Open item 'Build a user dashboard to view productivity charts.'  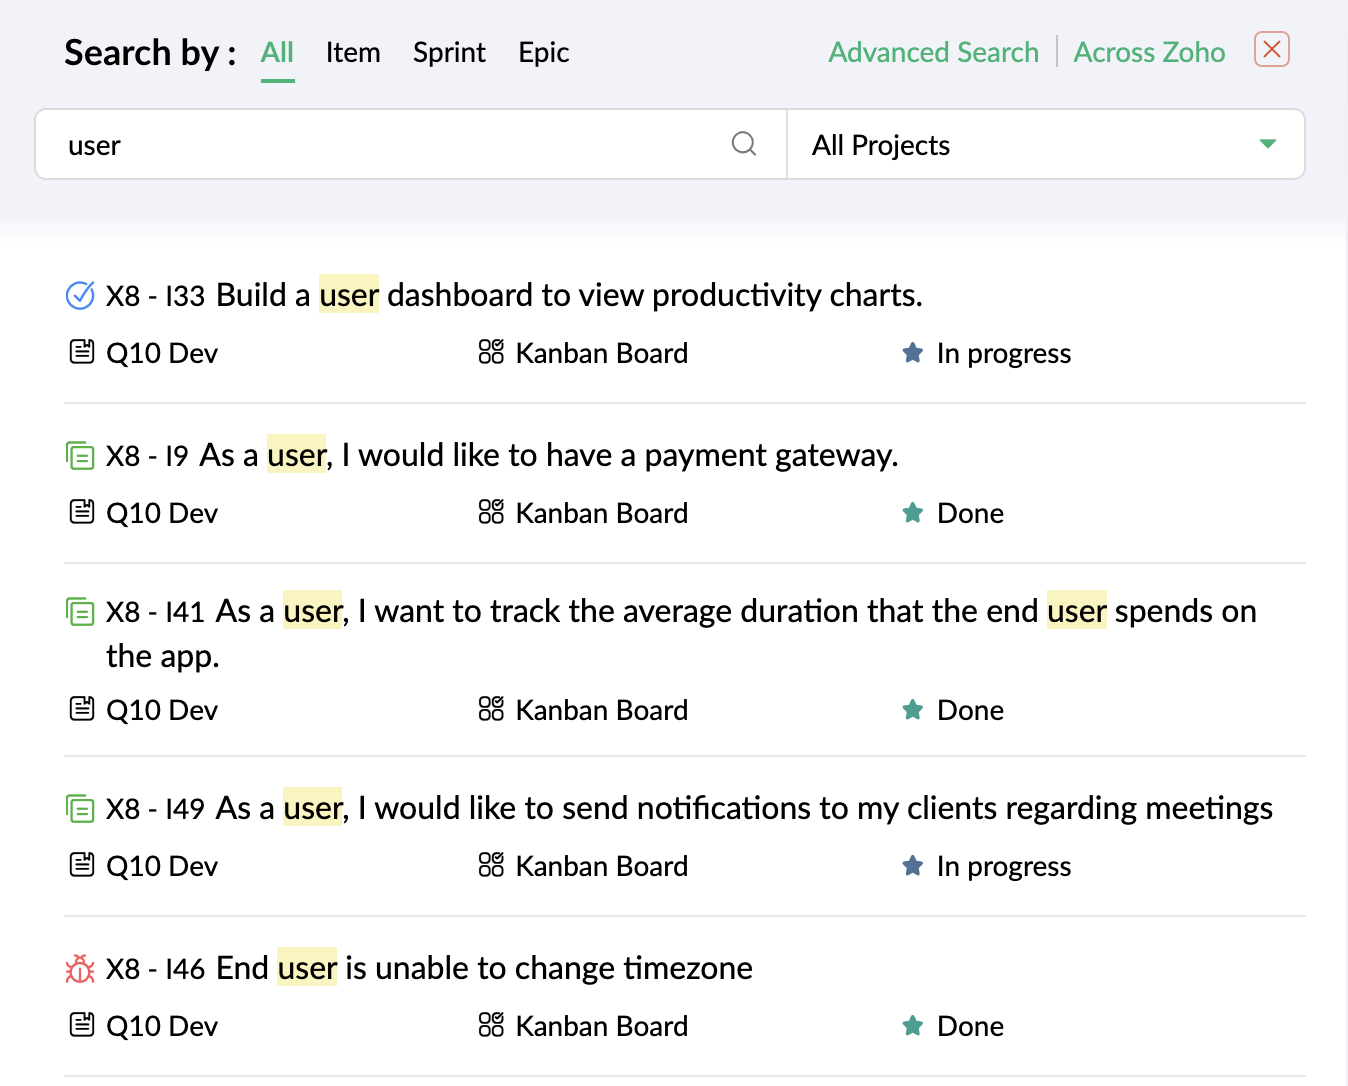[569, 295]
